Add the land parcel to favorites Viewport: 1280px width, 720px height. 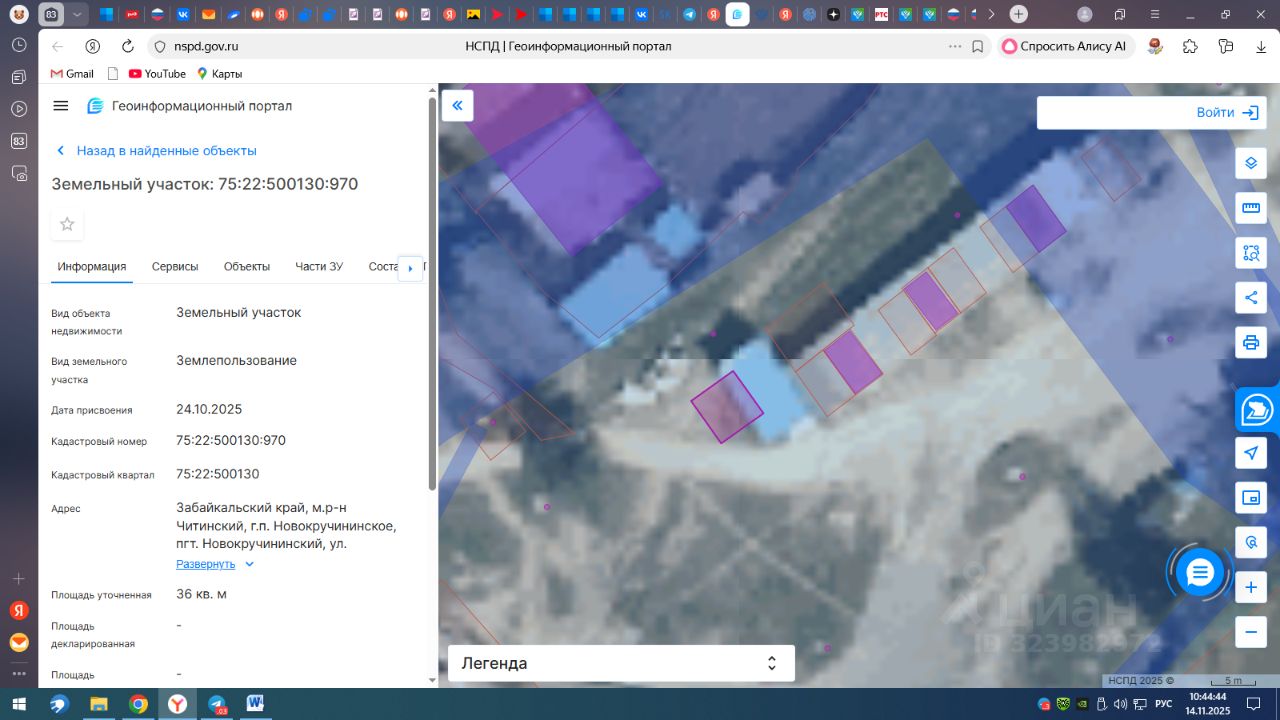(67, 224)
